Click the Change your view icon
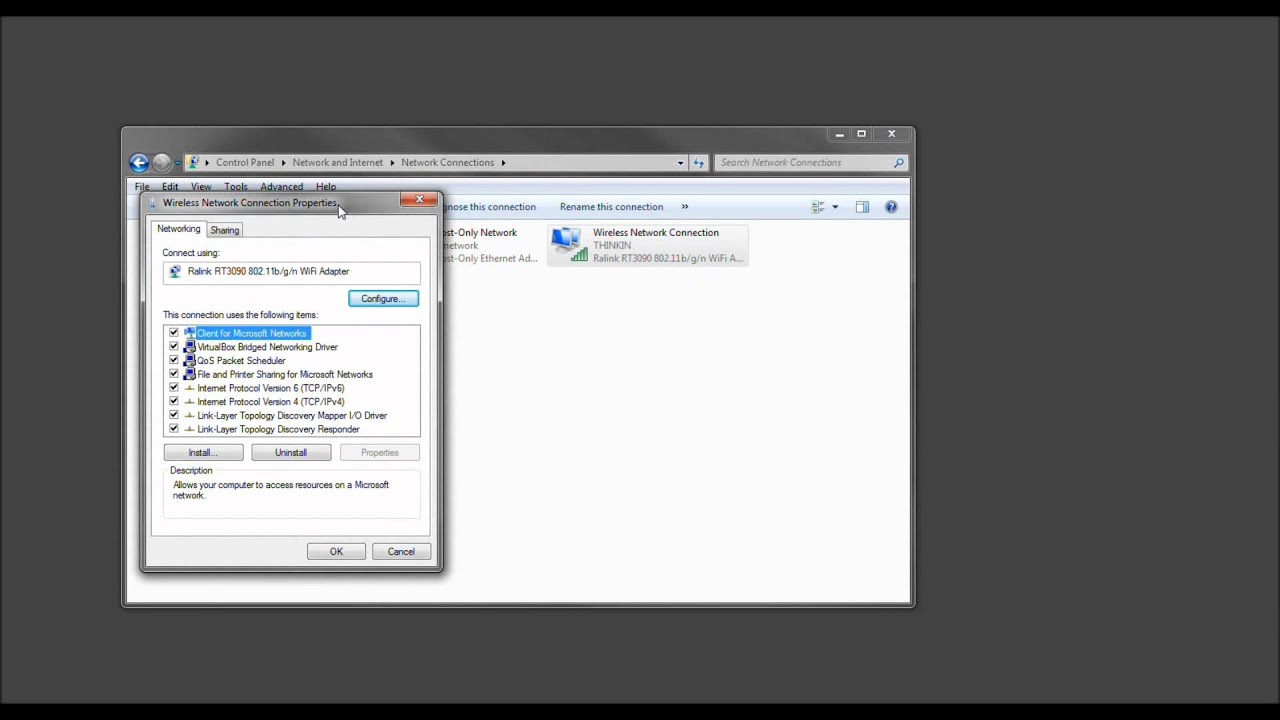The image size is (1280, 720). point(818,207)
